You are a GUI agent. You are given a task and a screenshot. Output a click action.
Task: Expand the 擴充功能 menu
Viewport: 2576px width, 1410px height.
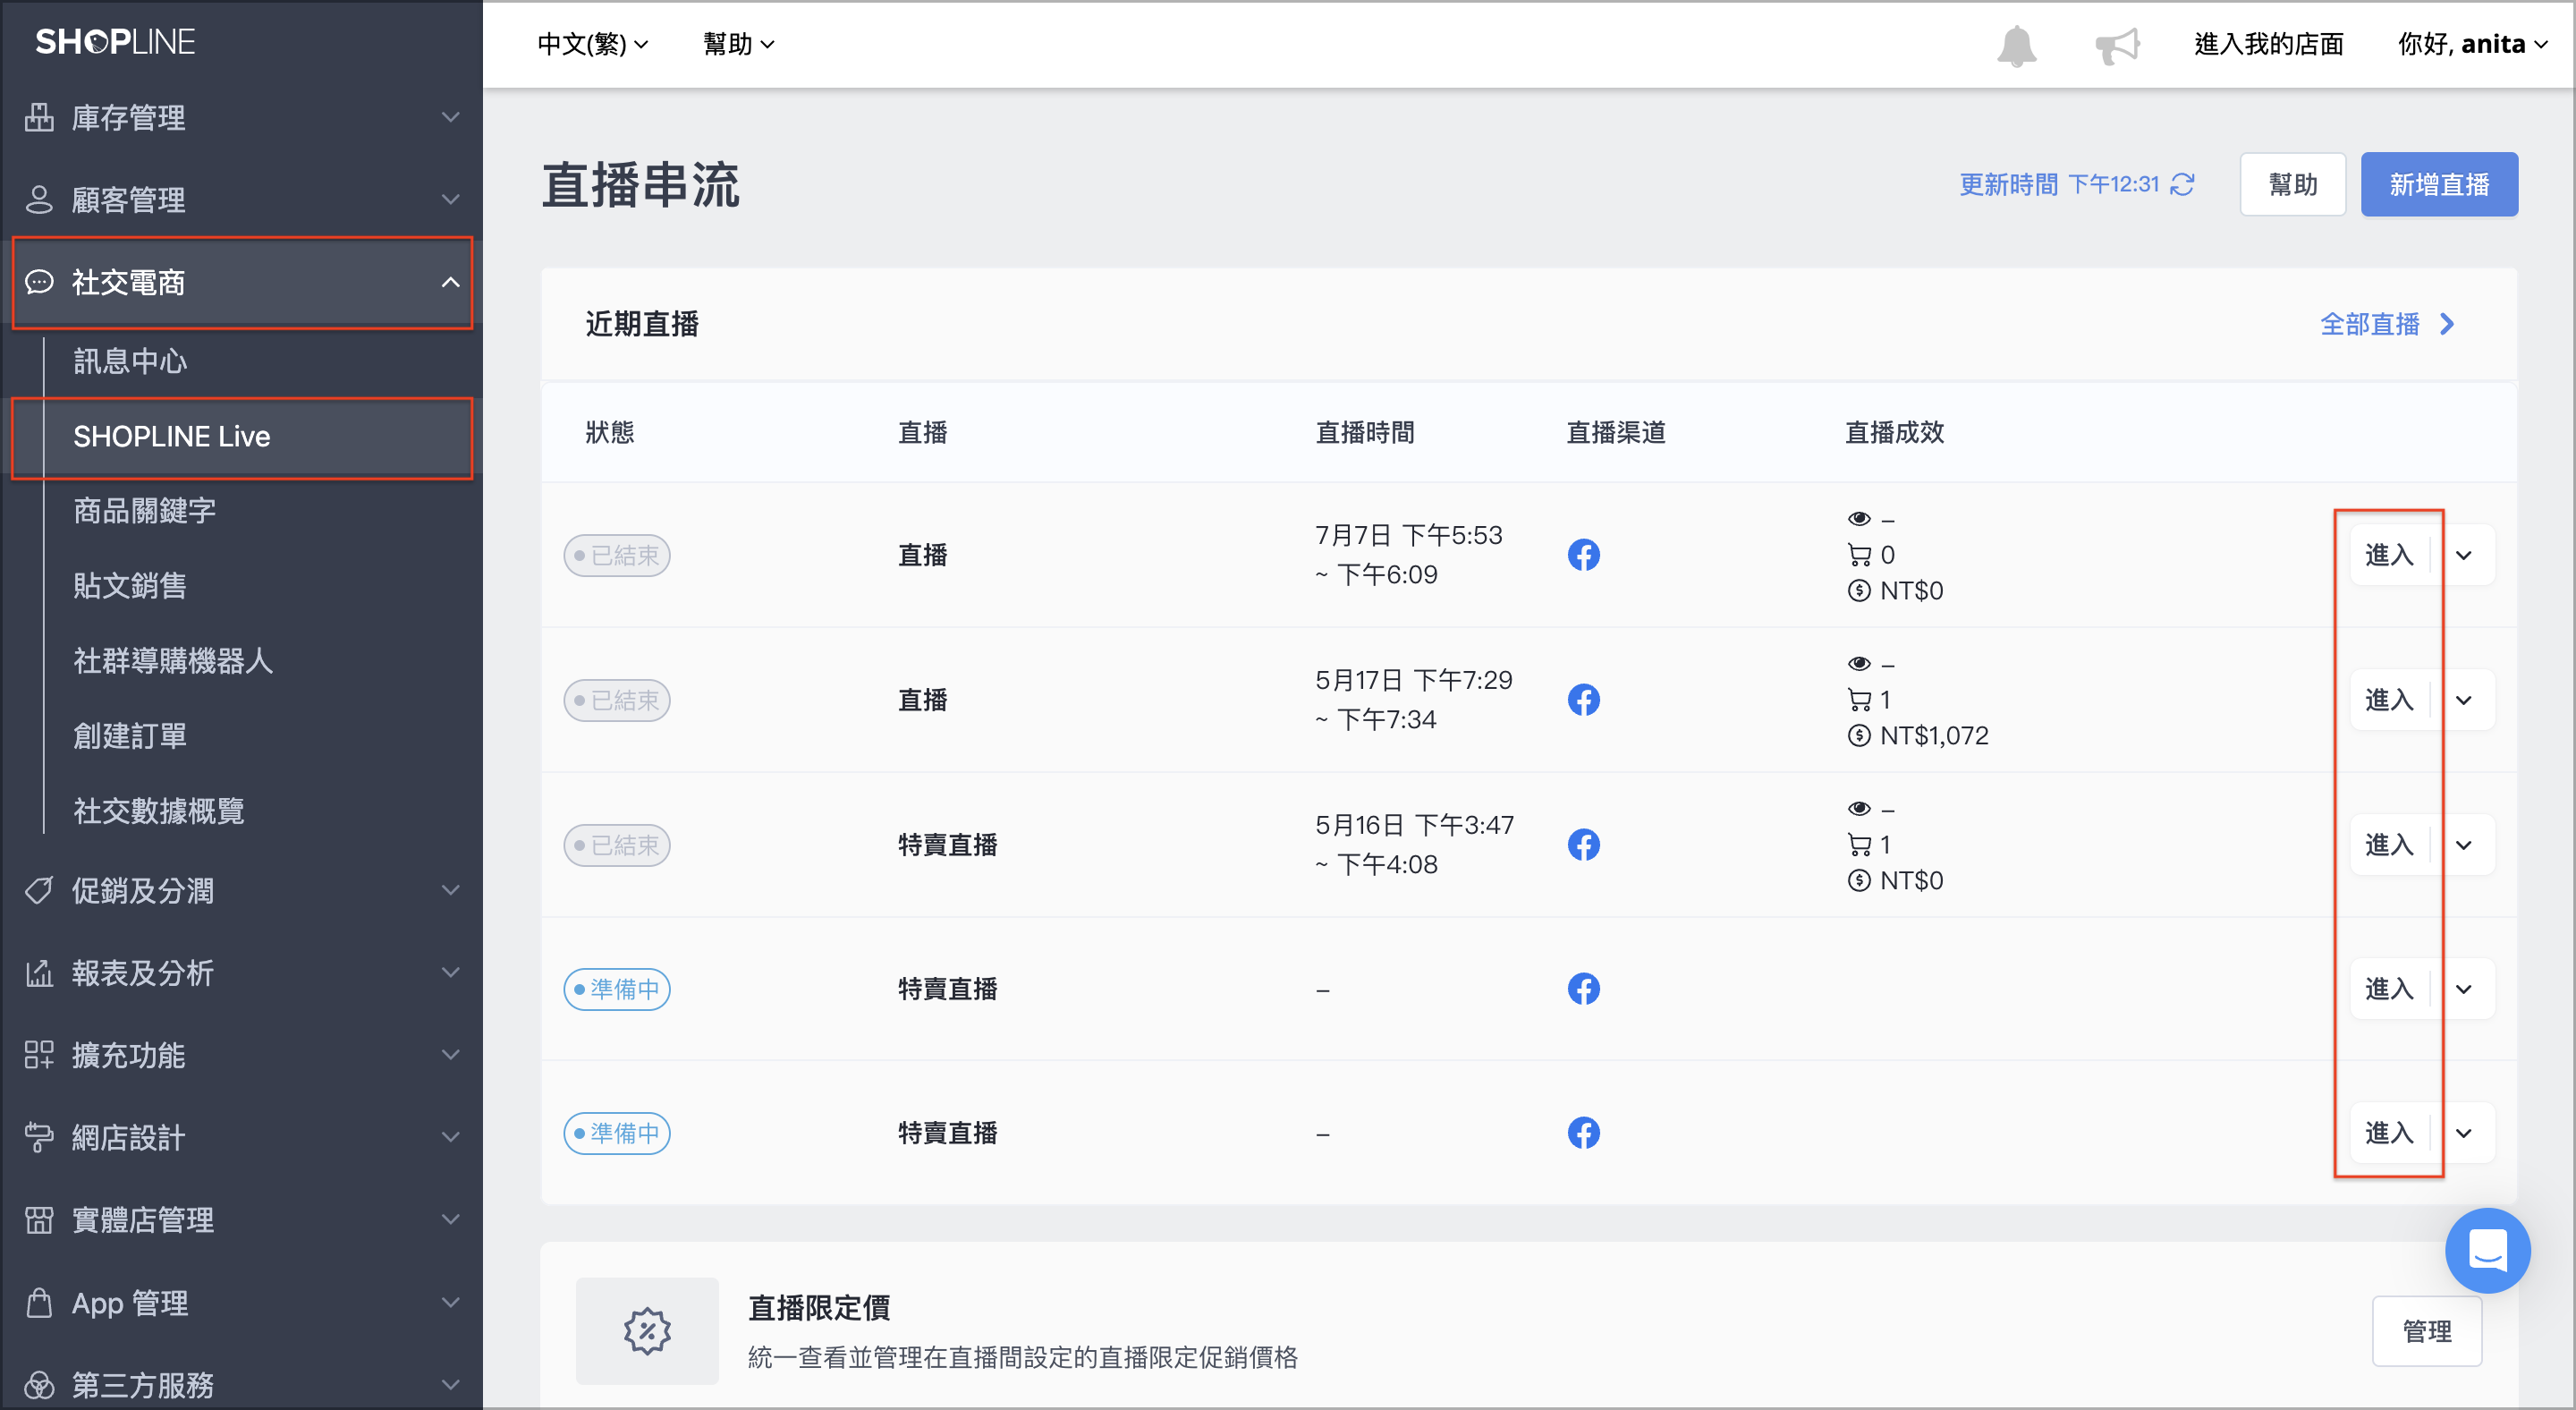point(451,1055)
